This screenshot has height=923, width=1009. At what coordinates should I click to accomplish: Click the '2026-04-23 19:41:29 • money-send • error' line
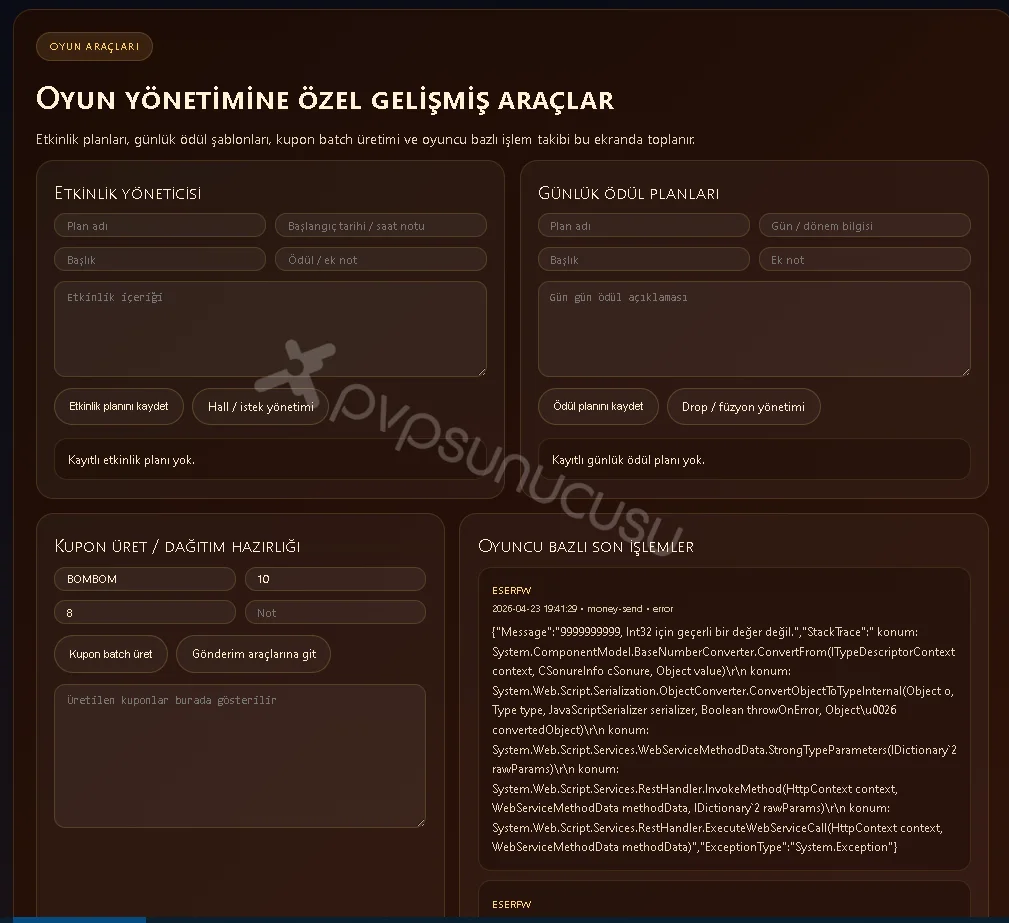tap(582, 608)
